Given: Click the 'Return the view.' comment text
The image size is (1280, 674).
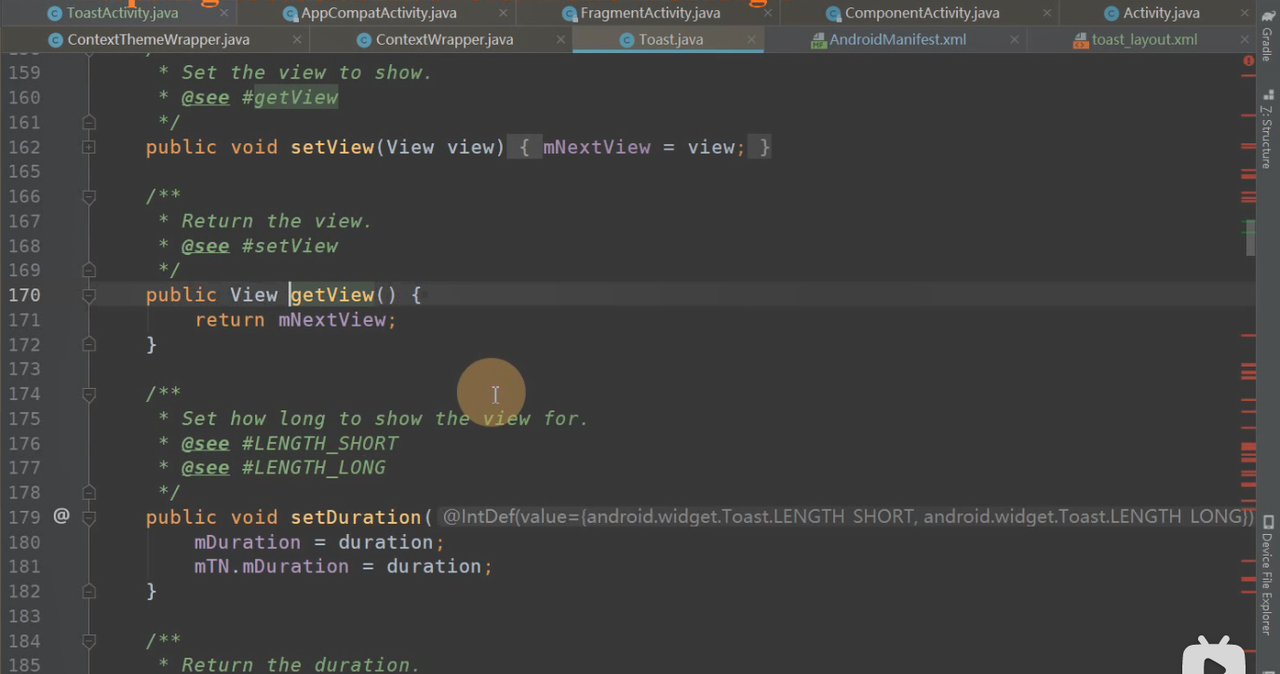Looking at the screenshot, I should [277, 221].
